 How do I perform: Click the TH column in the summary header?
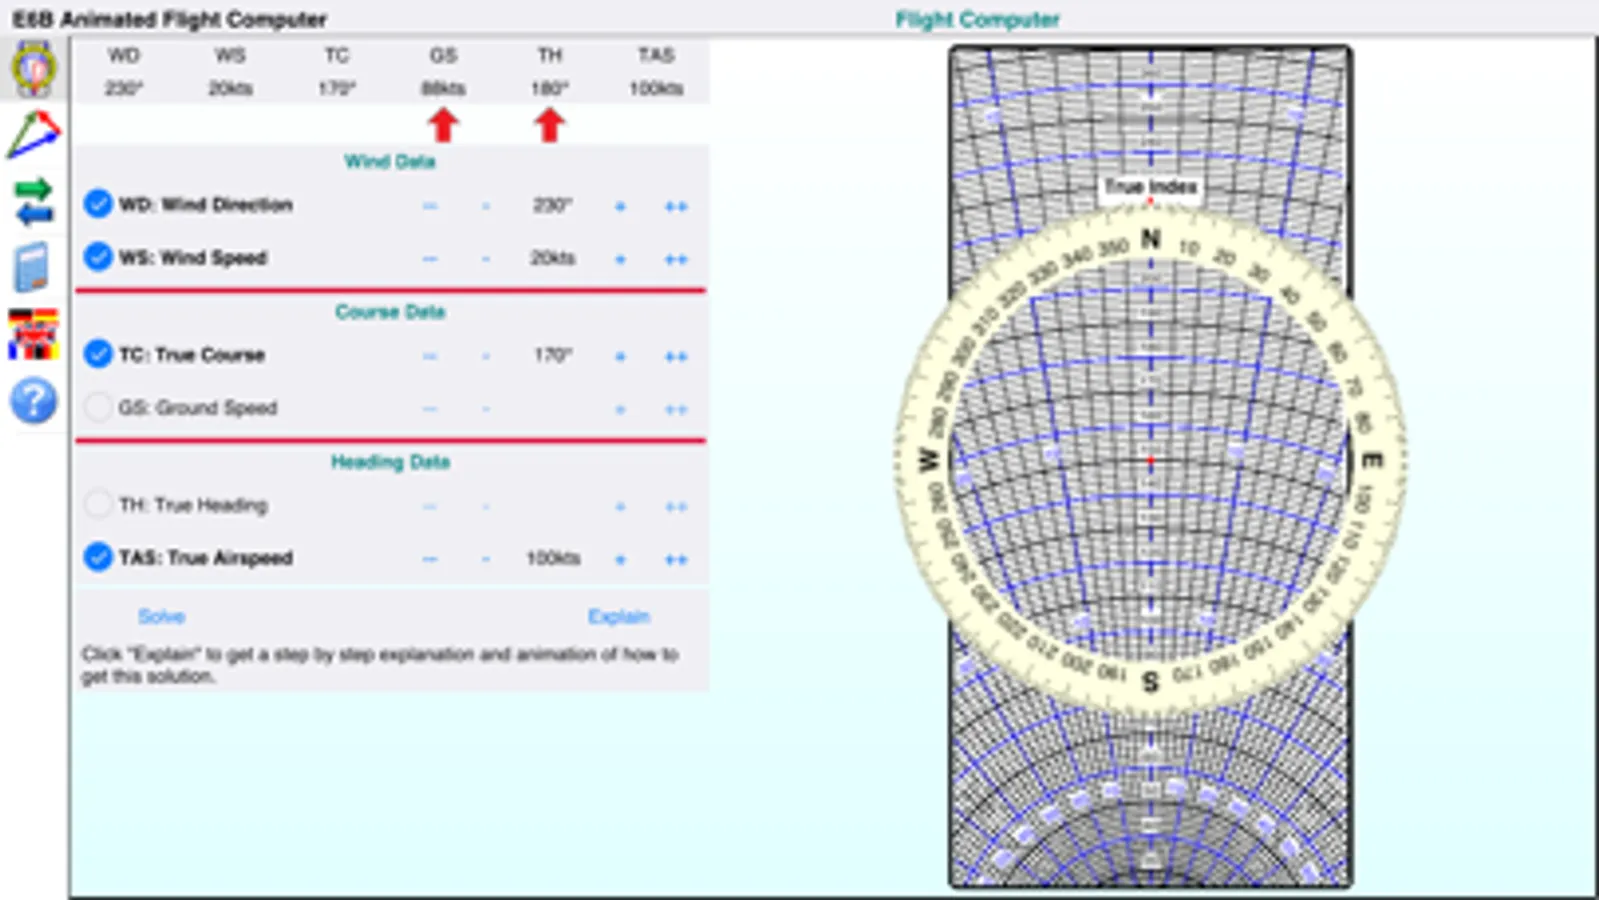[550, 71]
